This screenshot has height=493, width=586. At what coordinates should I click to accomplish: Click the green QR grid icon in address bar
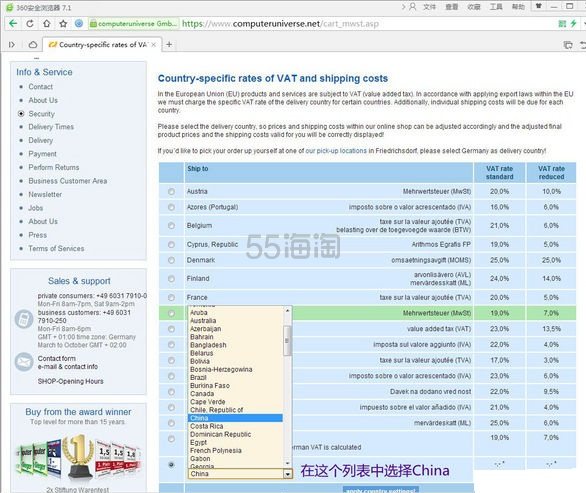click(562, 24)
